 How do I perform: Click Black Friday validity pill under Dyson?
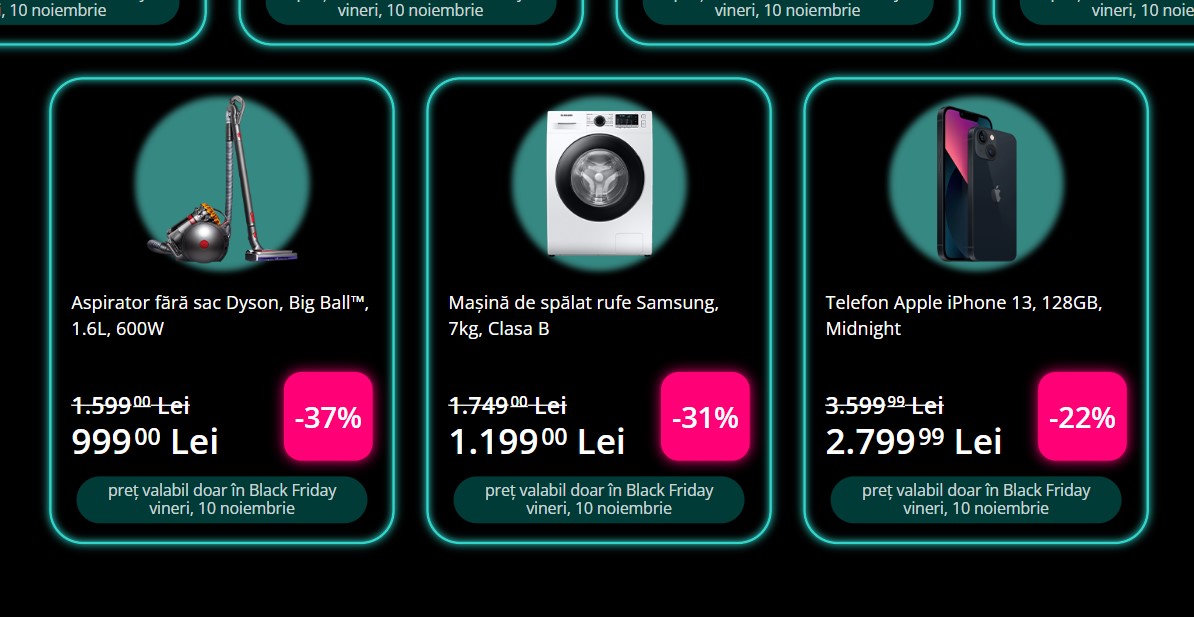pyautogui.click(x=222, y=500)
